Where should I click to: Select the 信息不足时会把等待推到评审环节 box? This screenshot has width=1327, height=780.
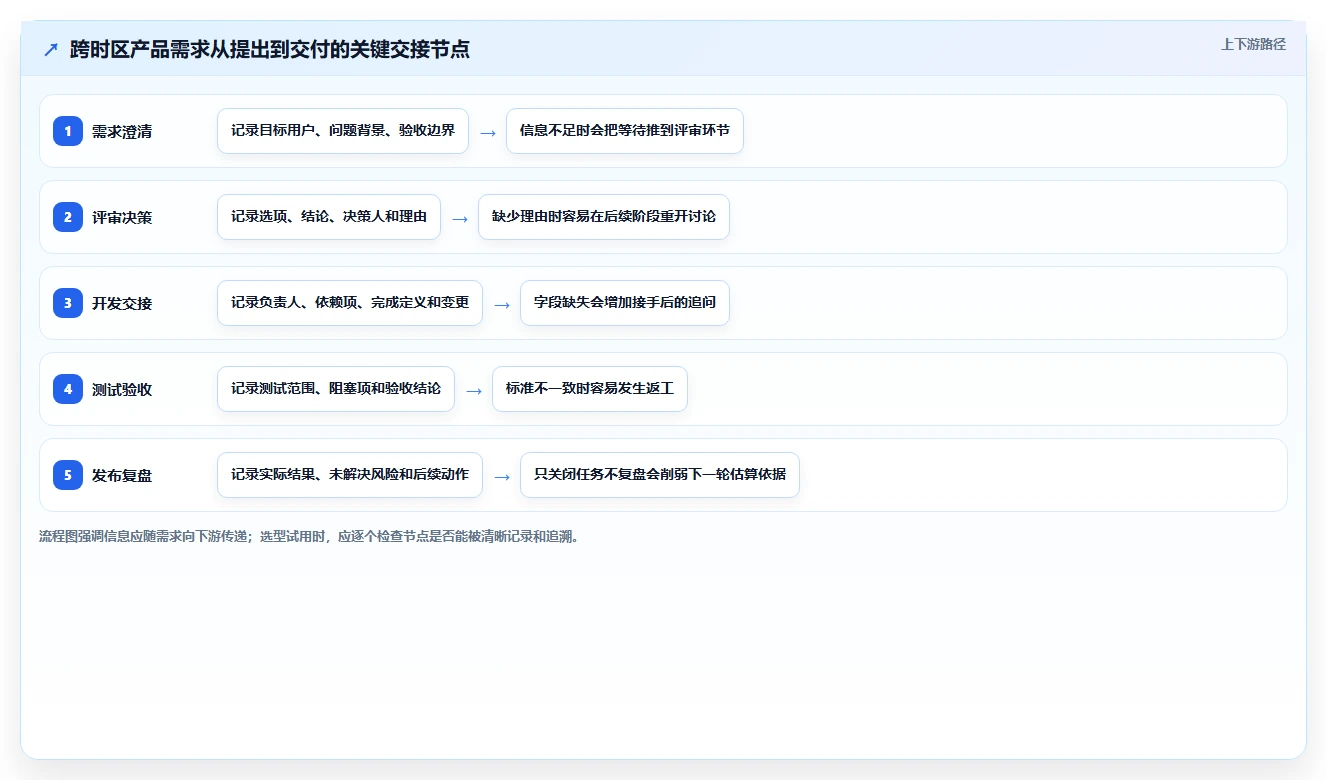625,131
